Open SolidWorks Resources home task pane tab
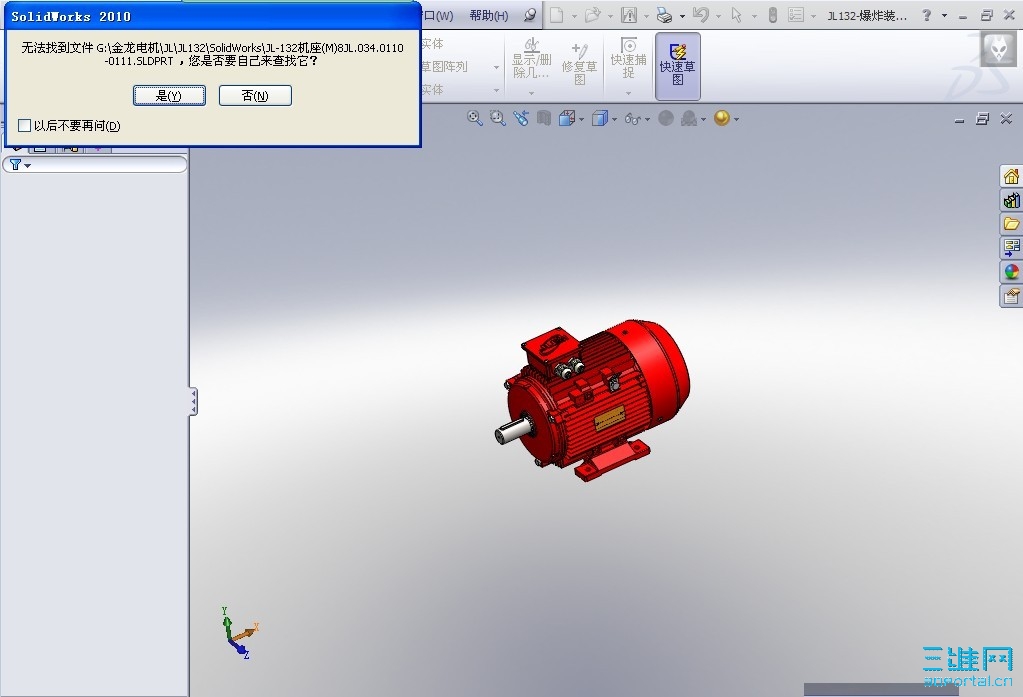 (x=1011, y=176)
